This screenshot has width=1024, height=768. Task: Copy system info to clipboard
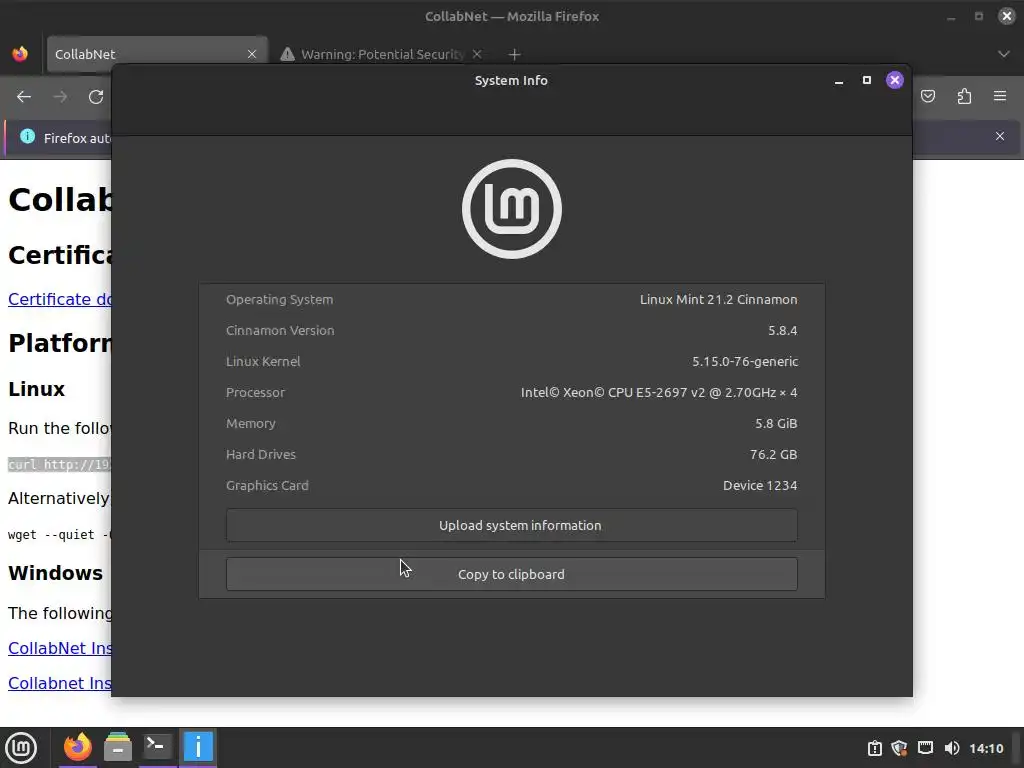coord(511,574)
